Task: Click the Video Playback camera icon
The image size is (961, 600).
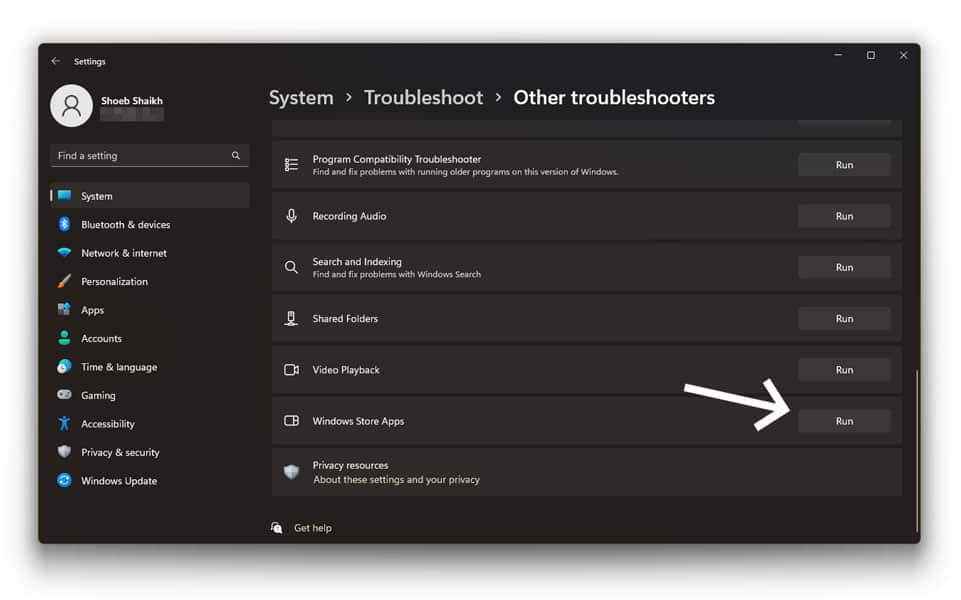Action: pyautogui.click(x=292, y=370)
